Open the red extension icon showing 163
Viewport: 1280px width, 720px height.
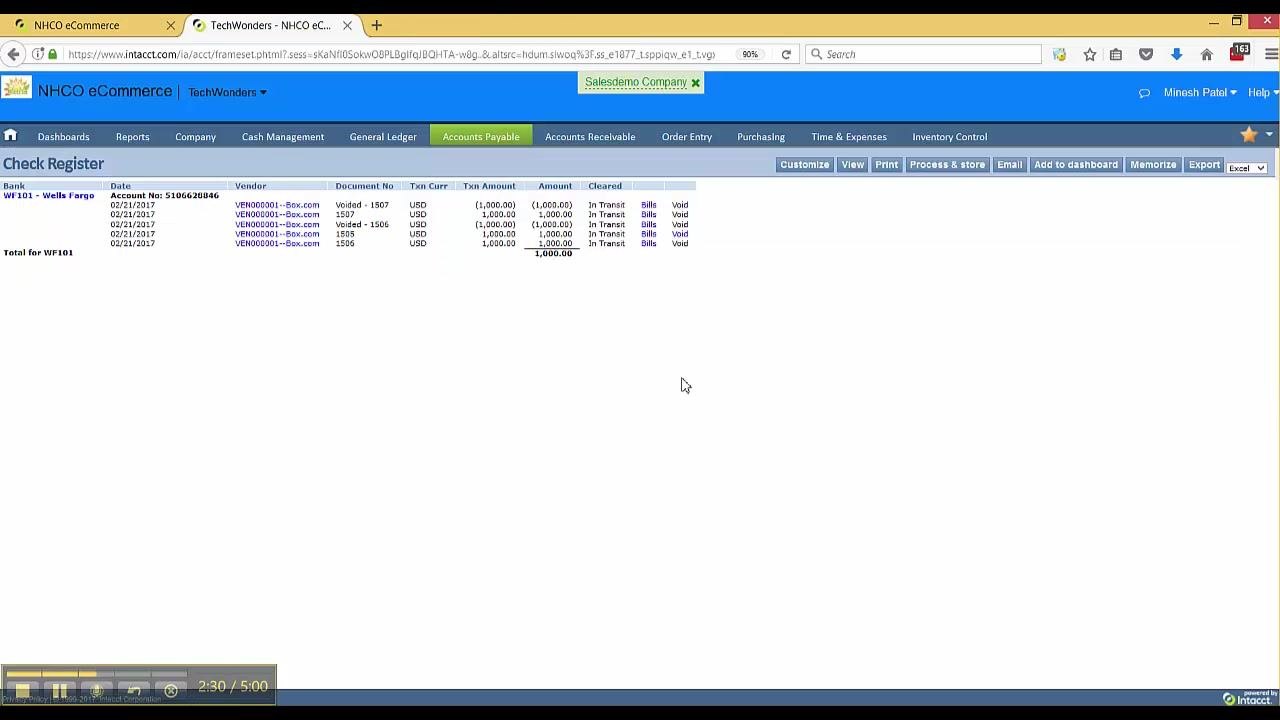click(1239, 52)
